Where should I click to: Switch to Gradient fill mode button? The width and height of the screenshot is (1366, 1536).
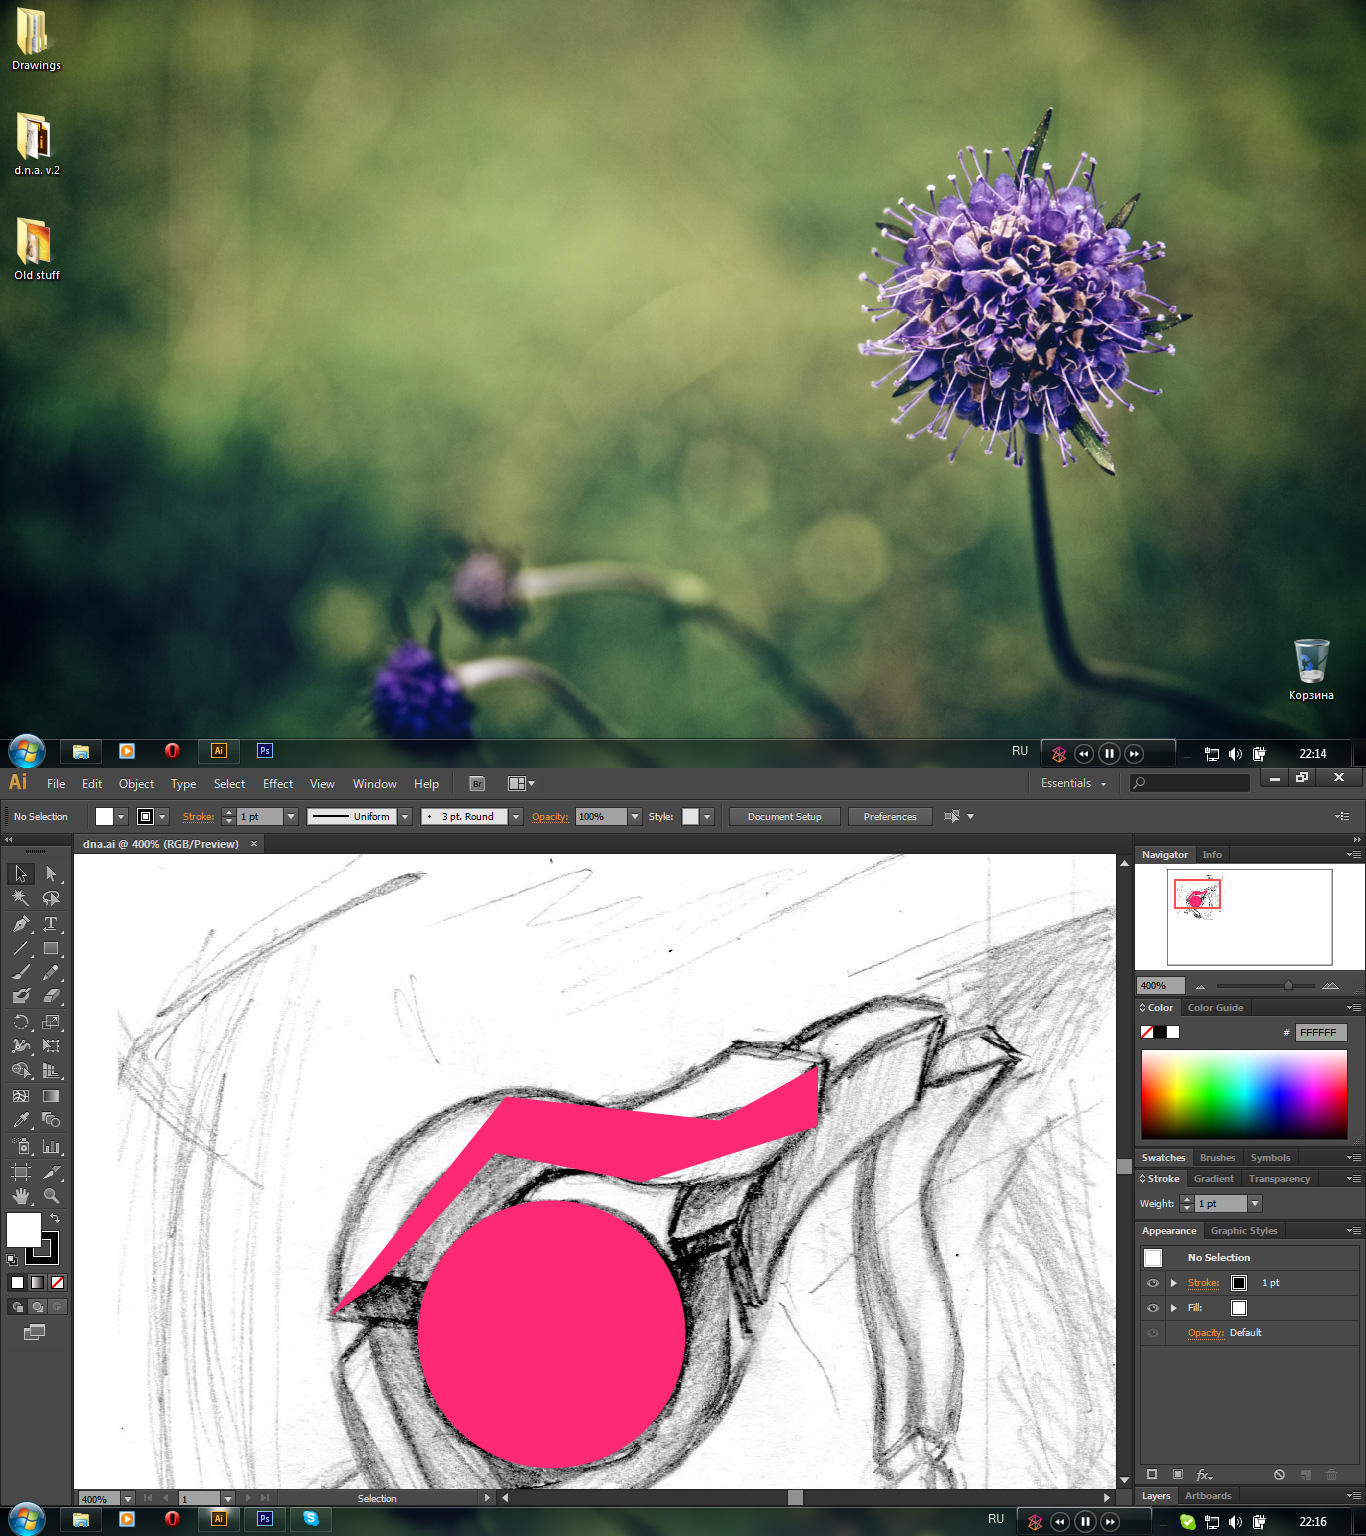pyautogui.click(x=37, y=1282)
